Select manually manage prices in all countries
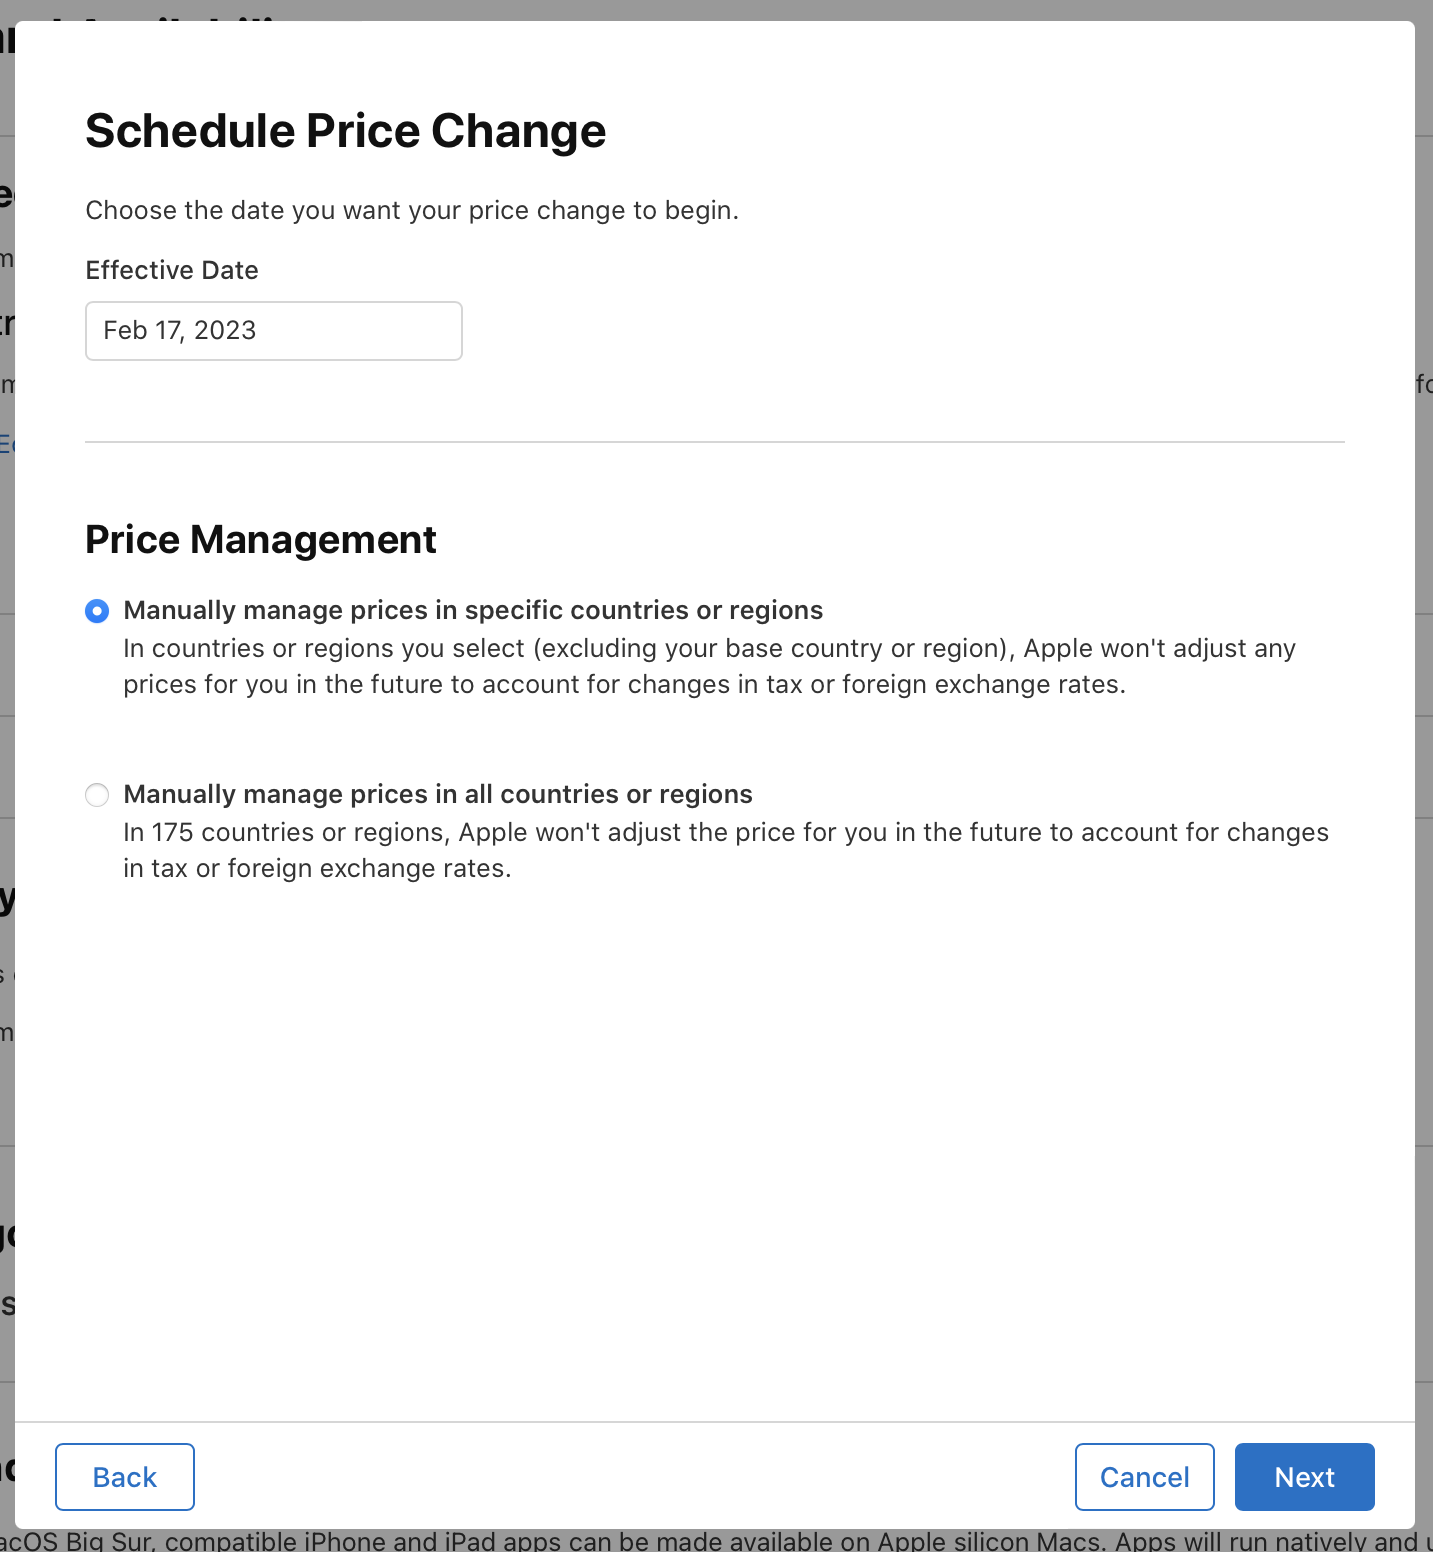The image size is (1433, 1552). coord(96,794)
